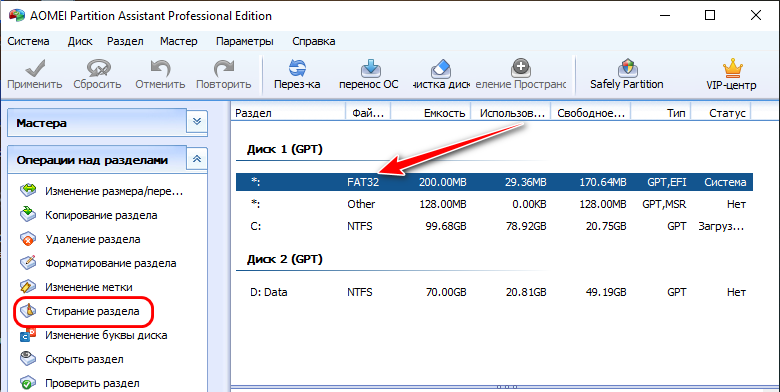Click the hide partition icon
The height and width of the screenshot is (392, 780).
[x=28, y=359]
